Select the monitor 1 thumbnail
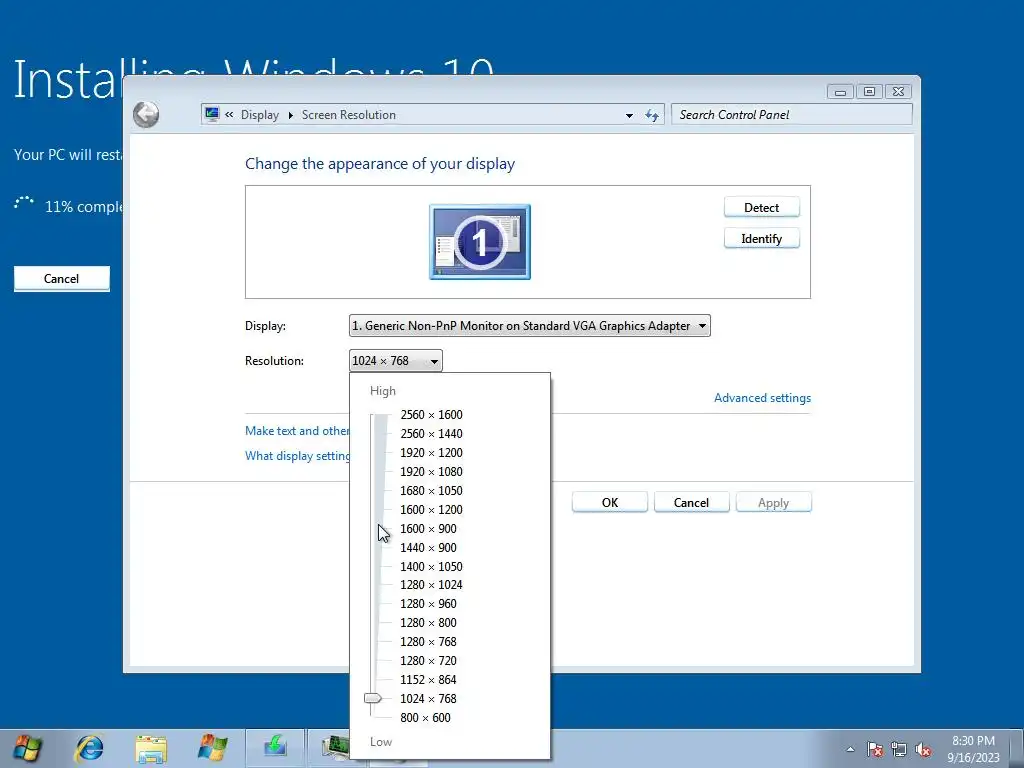Screen dimensions: 1024x768 coord(480,242)
